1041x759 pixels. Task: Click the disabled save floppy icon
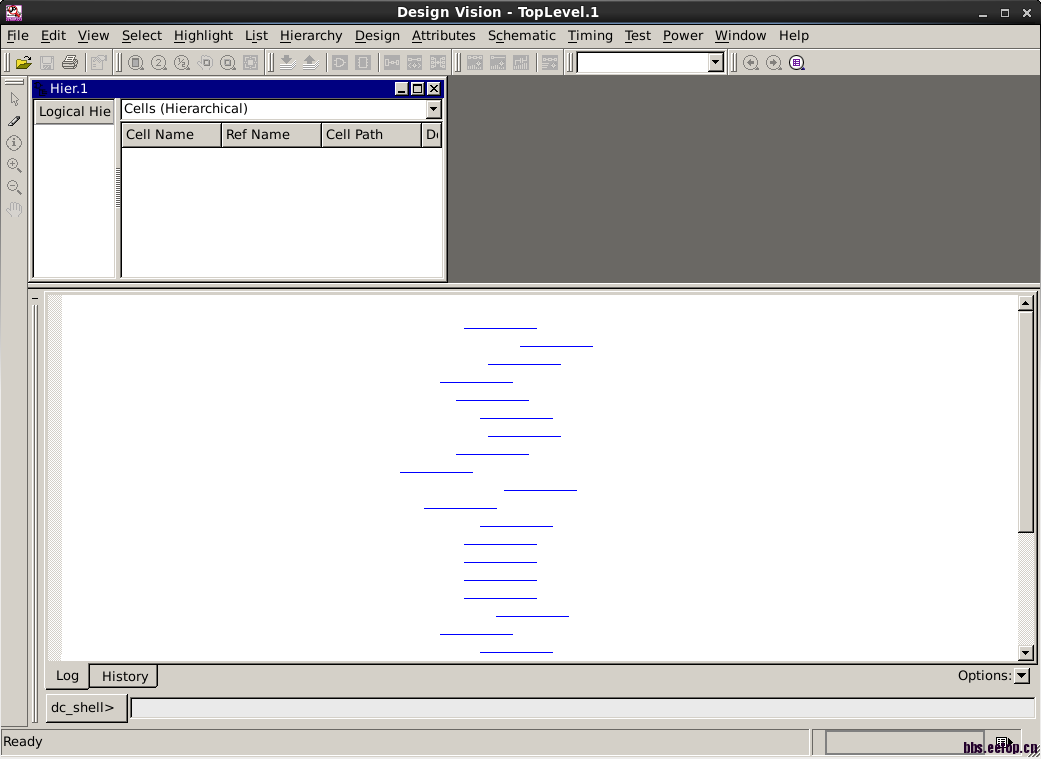coord(46,62)
